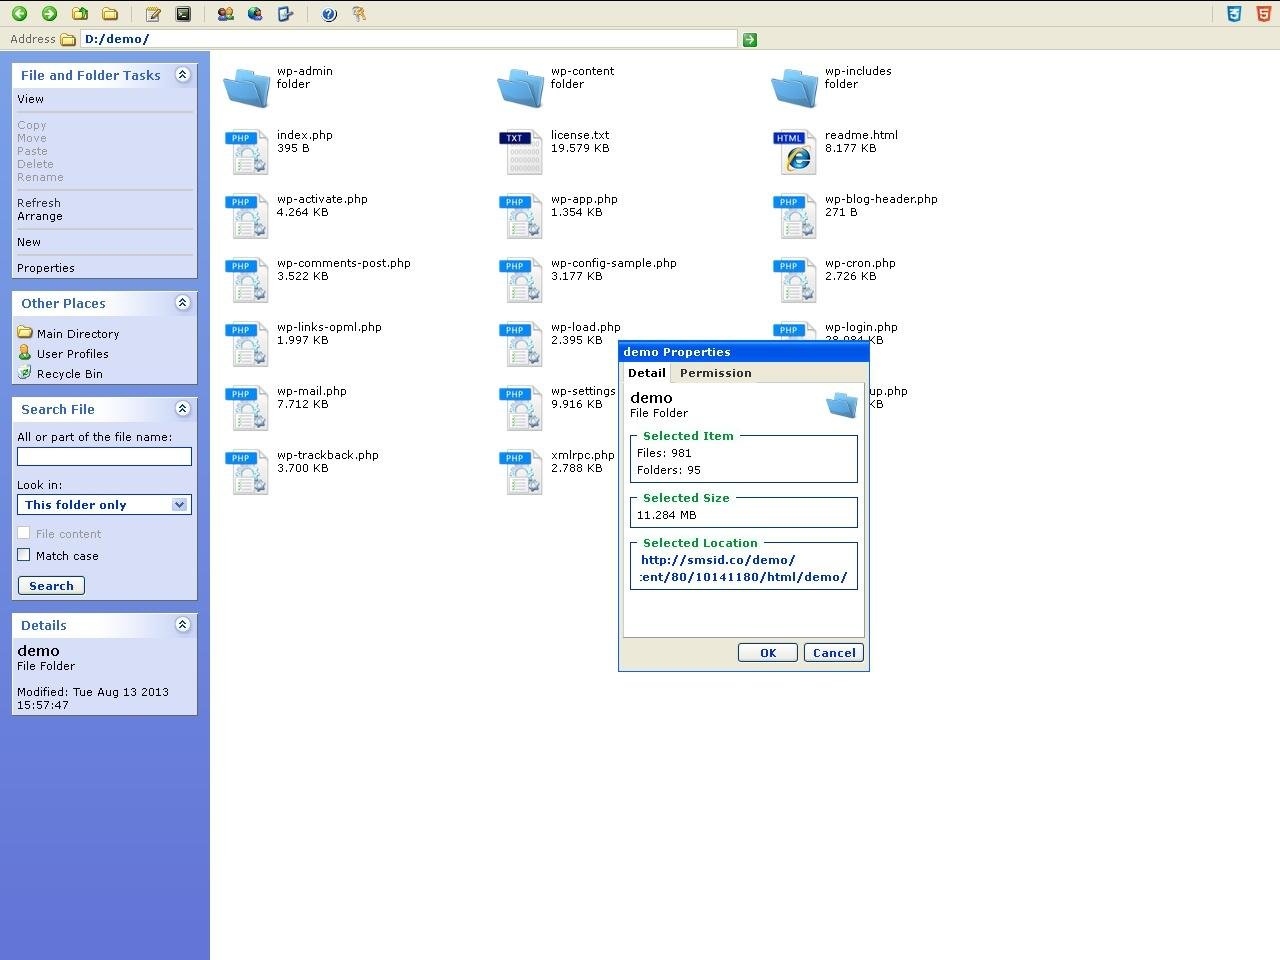This screenshot has width=1280, height=960.
Task: Switch to the Permission tab
Action: (x=715, y=373)
